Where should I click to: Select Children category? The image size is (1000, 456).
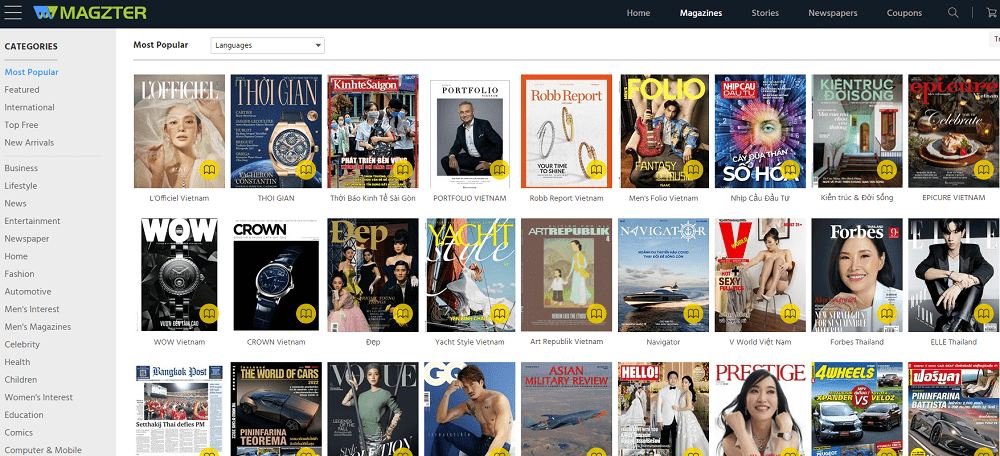pyautogui.click(x=20, y=379)
